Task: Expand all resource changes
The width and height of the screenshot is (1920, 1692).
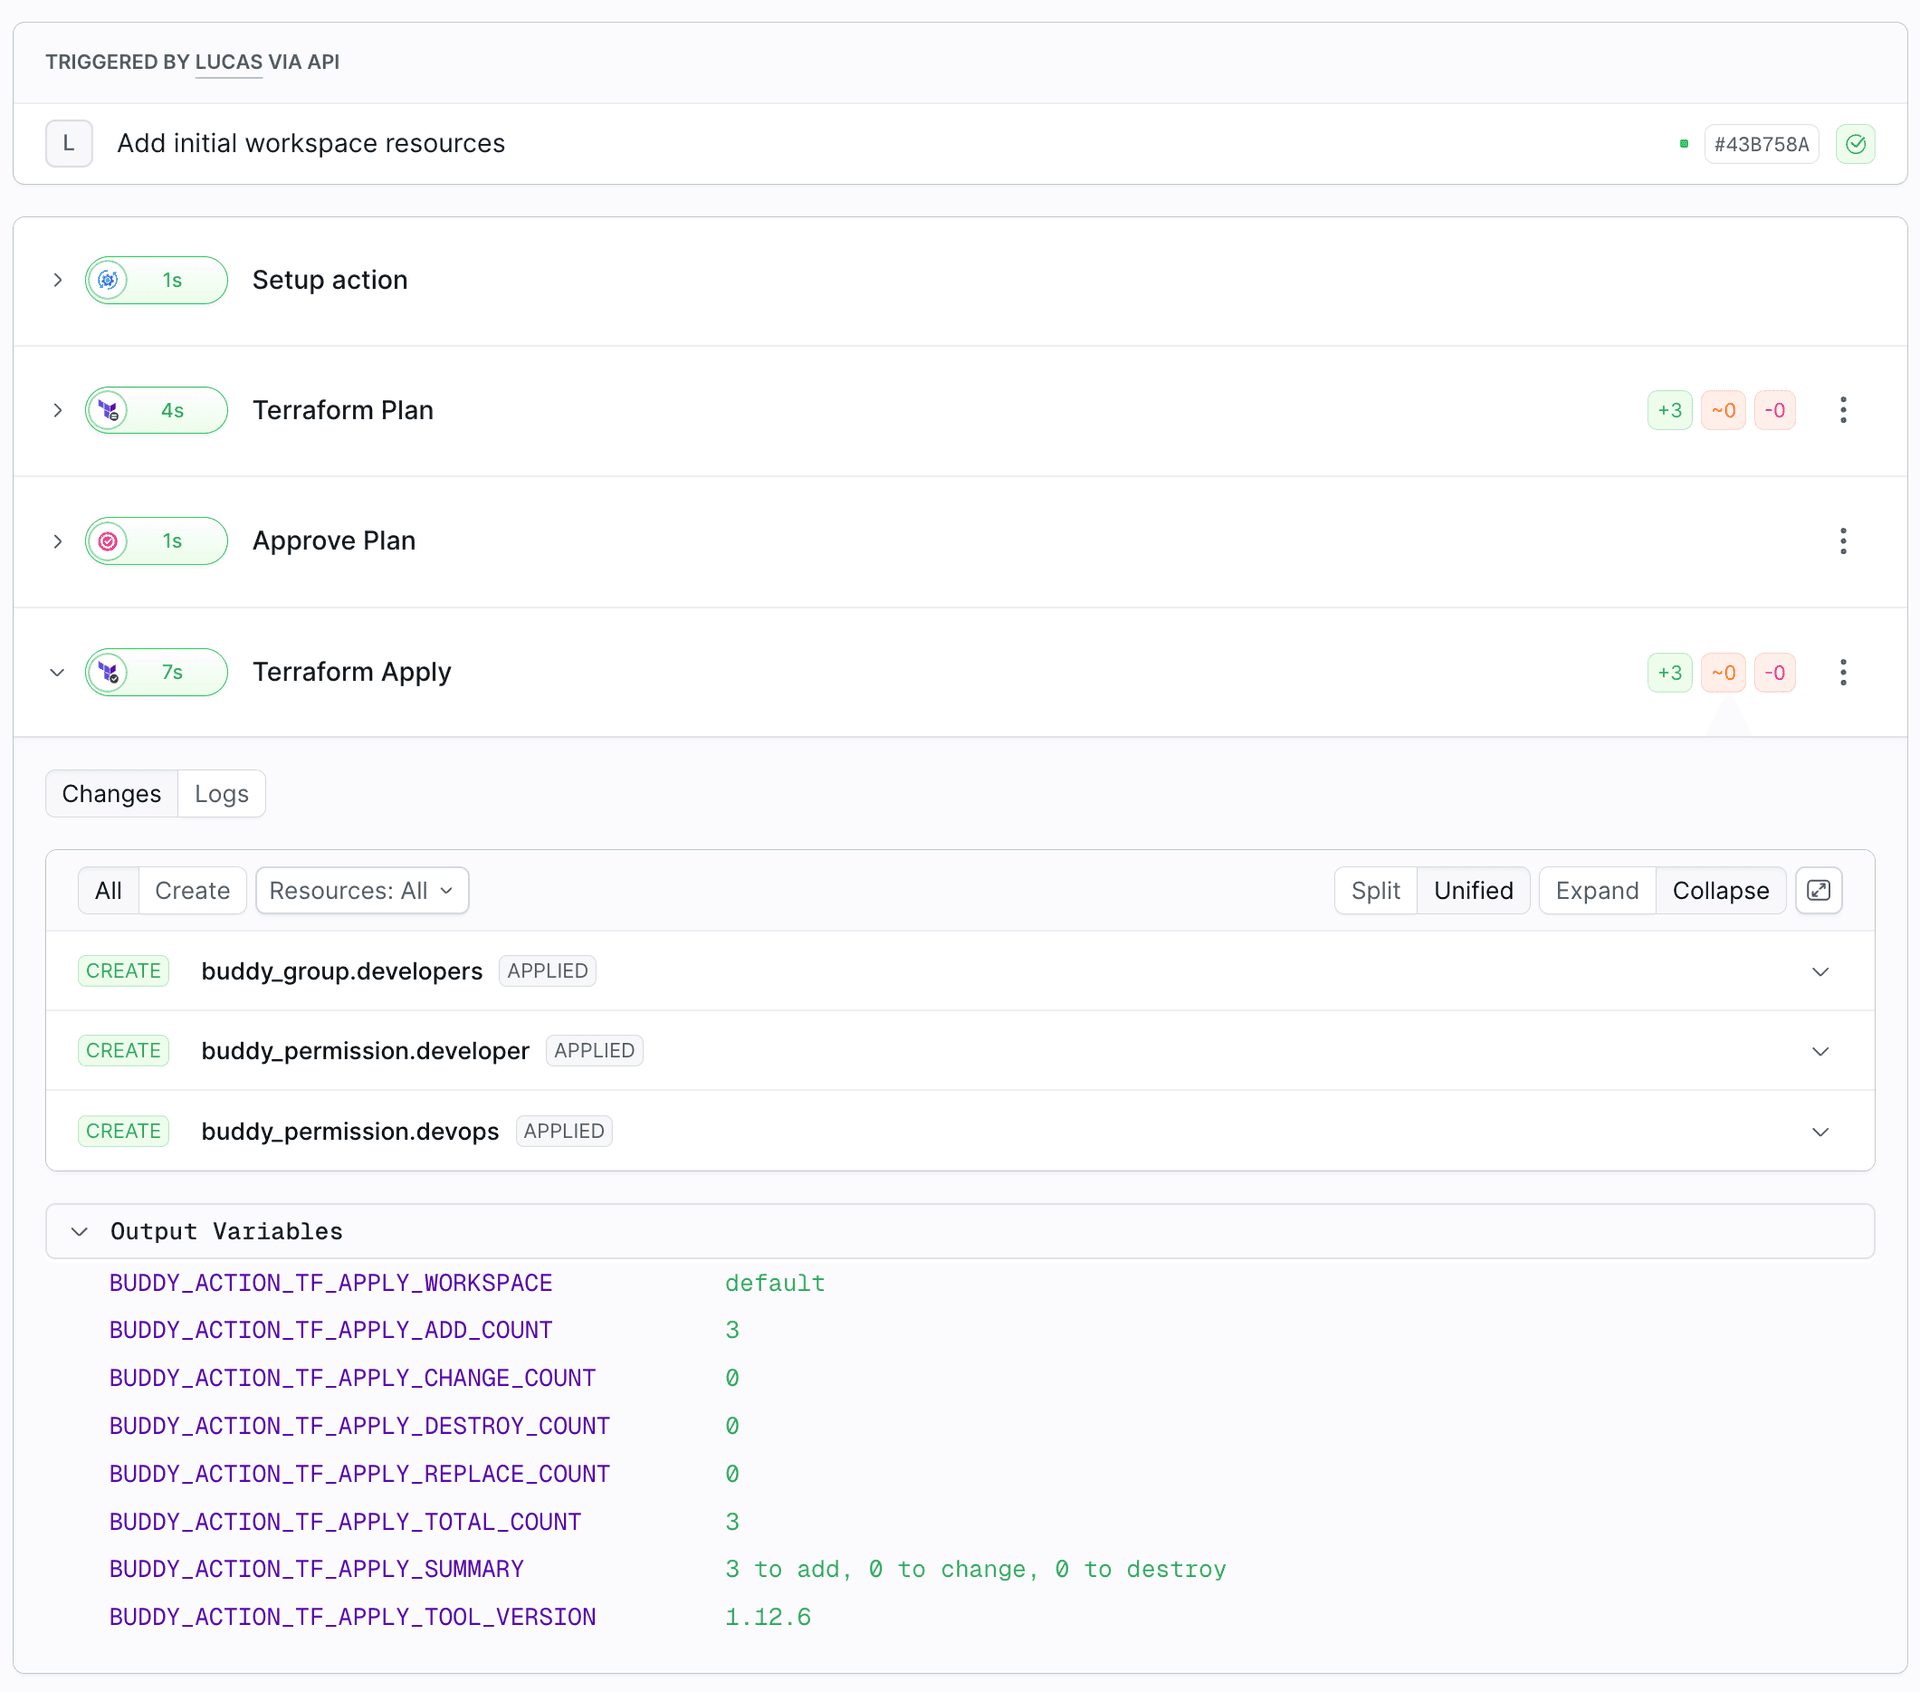Action: (x=1597, y=890)
